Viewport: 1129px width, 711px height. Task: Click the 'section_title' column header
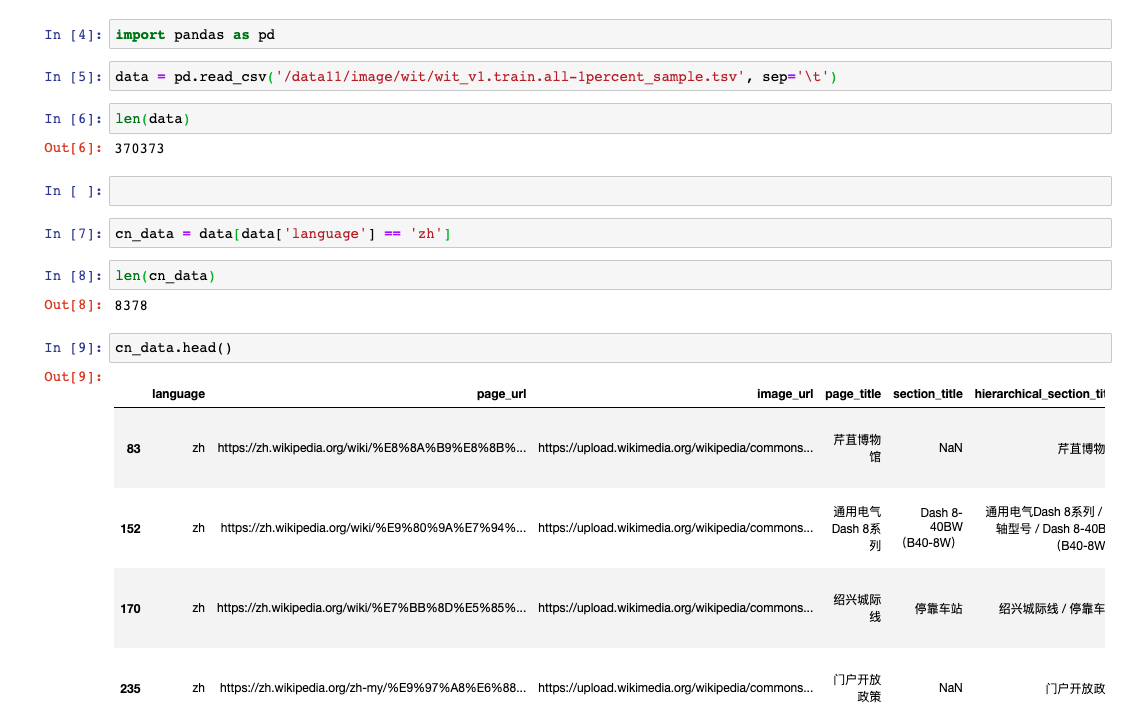coord(927,394)
